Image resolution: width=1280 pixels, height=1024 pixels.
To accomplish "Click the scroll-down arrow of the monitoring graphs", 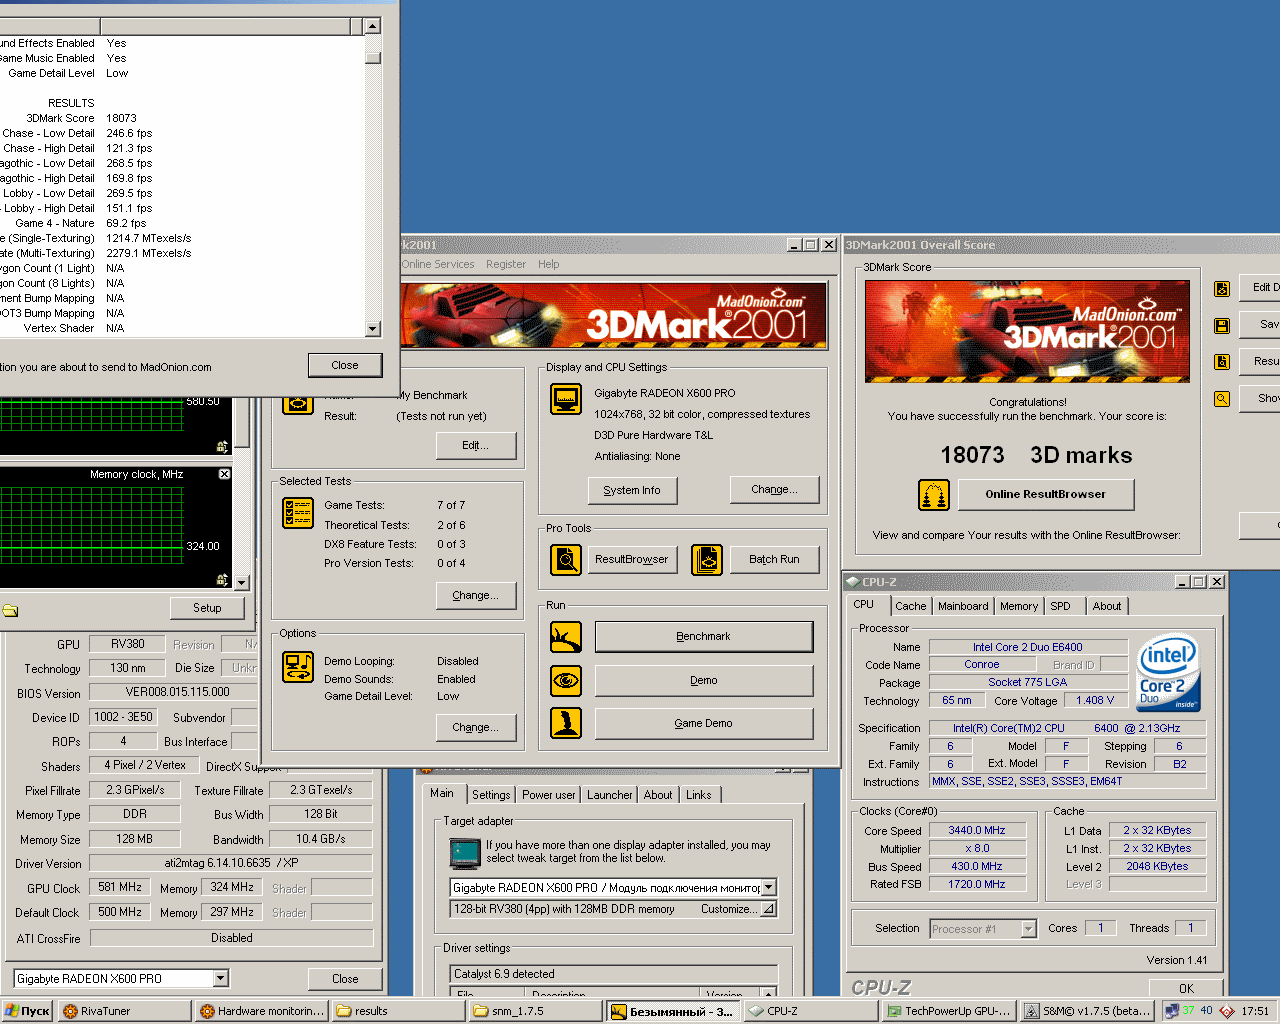I will (x=240, y=582).
